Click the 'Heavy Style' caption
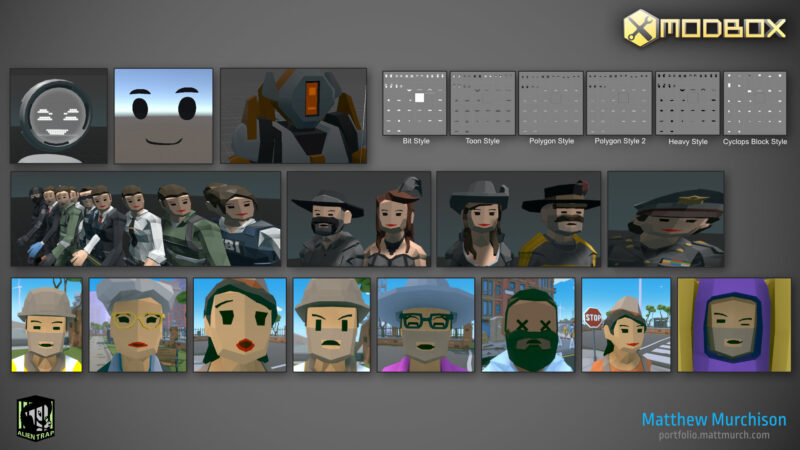This screenshot has height=450, width=800. 688,141
